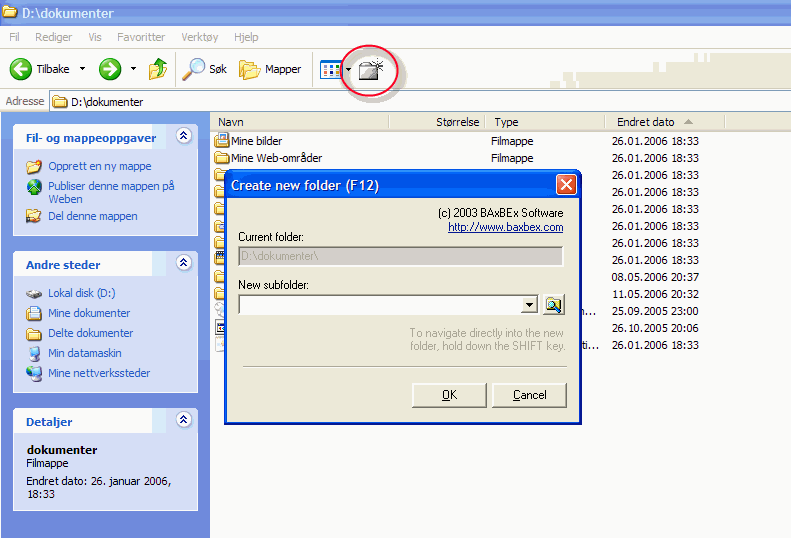
Task: Open Mine nettverkssteder link
Action: point(99,373)
